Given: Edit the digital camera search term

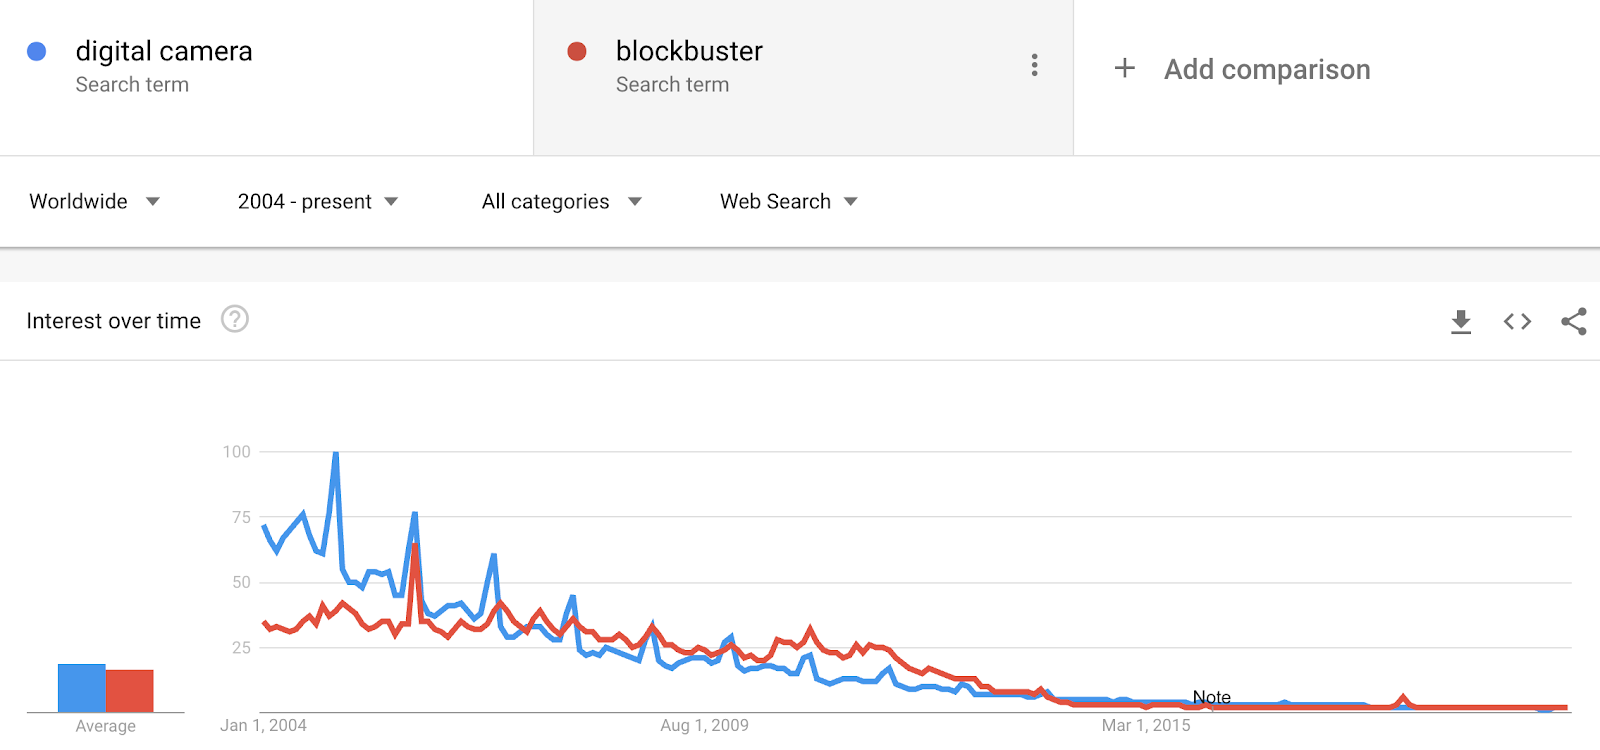Looking at the screenshot, I should 164,51.
